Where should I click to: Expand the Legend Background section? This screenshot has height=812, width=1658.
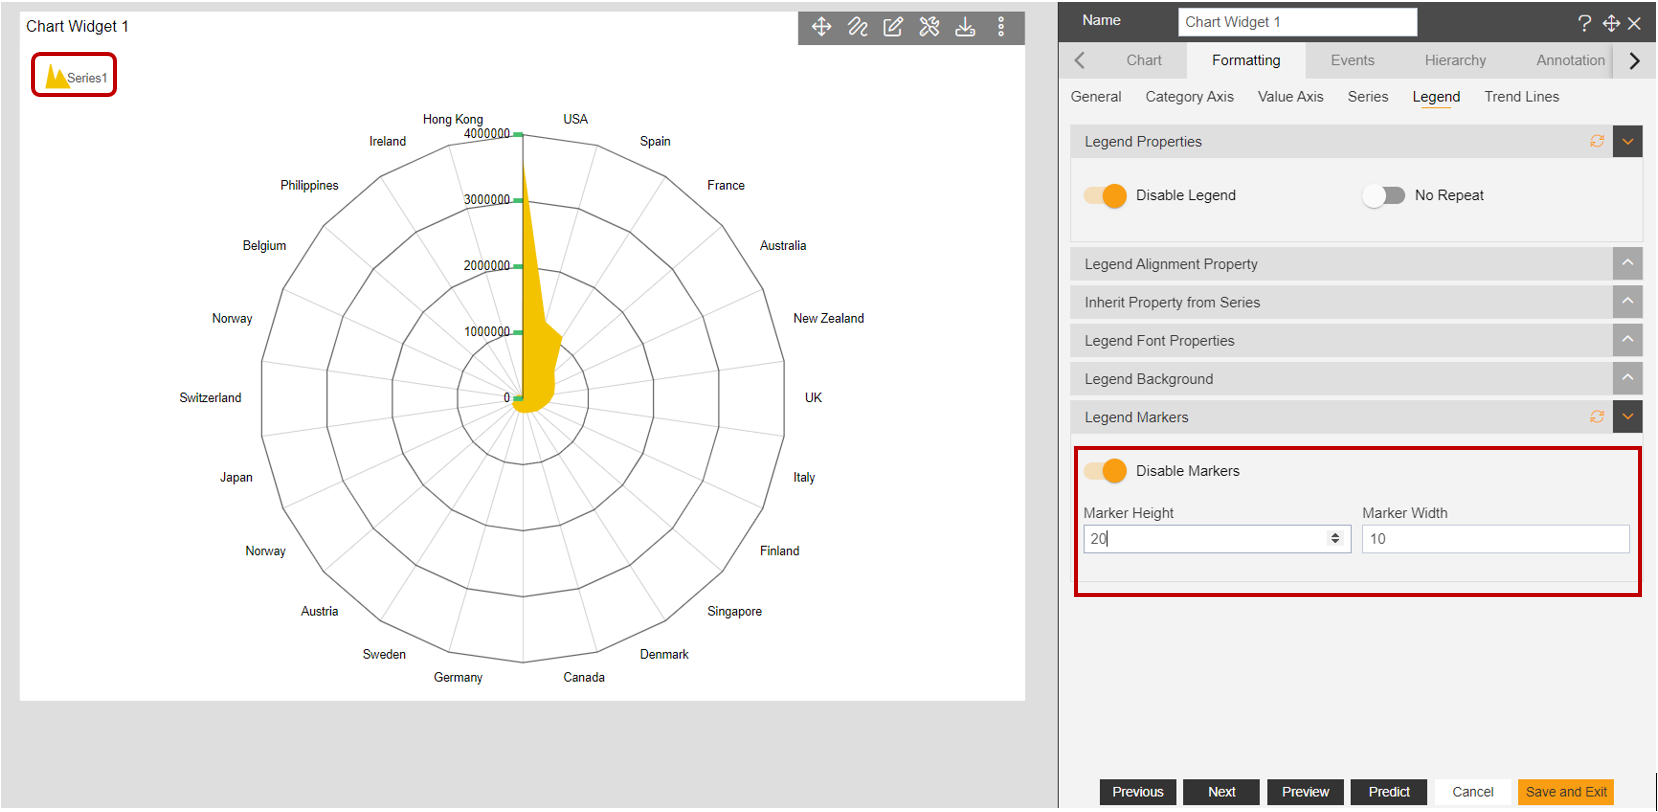[1628, 378]
